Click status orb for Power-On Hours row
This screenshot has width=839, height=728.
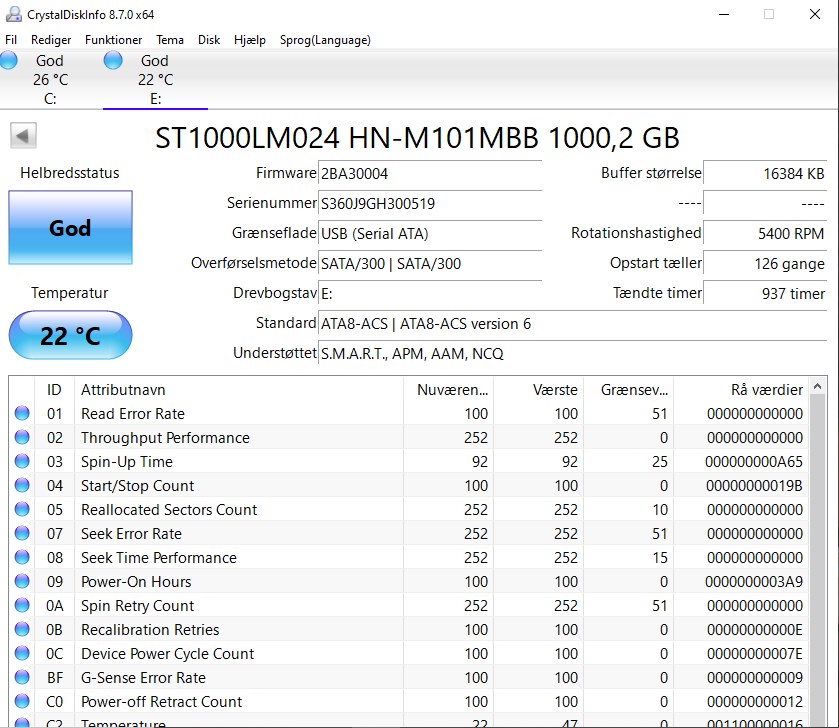pos(22,581)
